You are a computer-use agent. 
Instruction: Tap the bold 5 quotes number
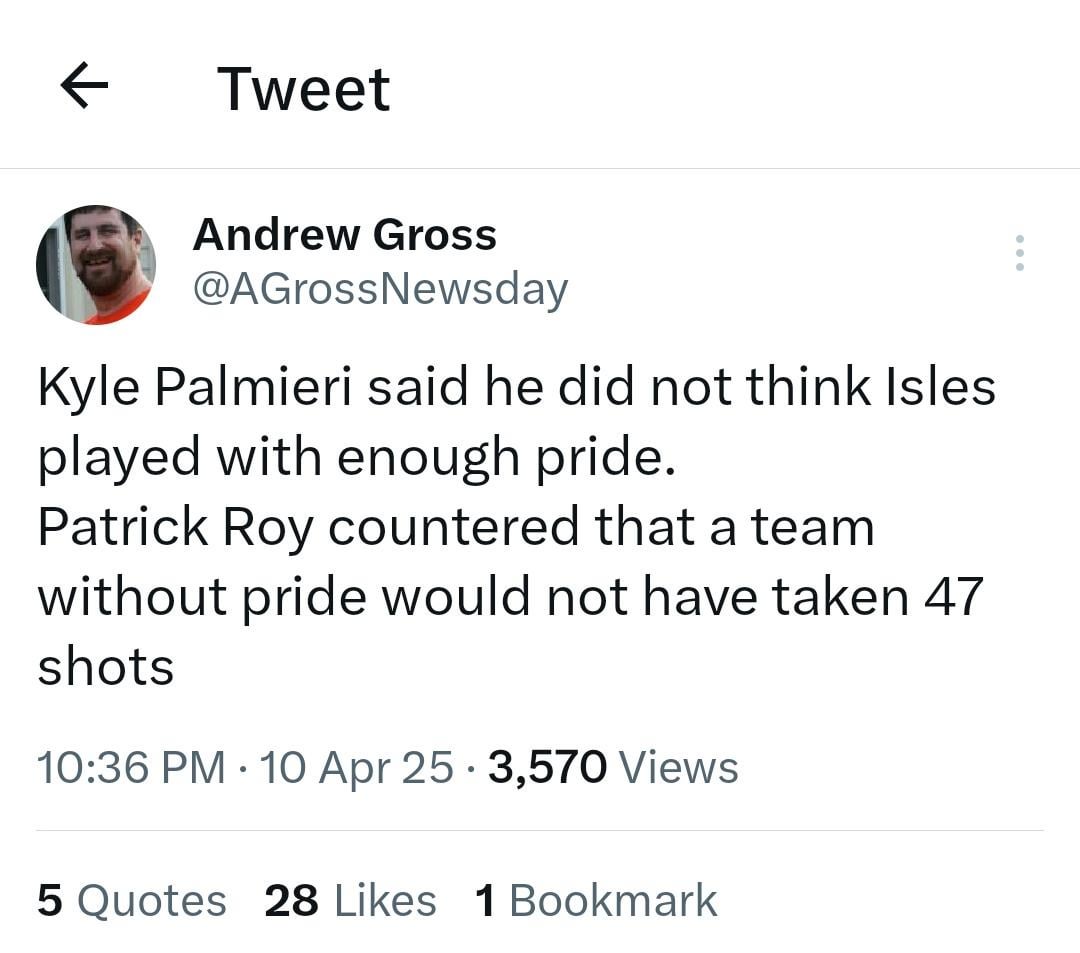(48, 899)
